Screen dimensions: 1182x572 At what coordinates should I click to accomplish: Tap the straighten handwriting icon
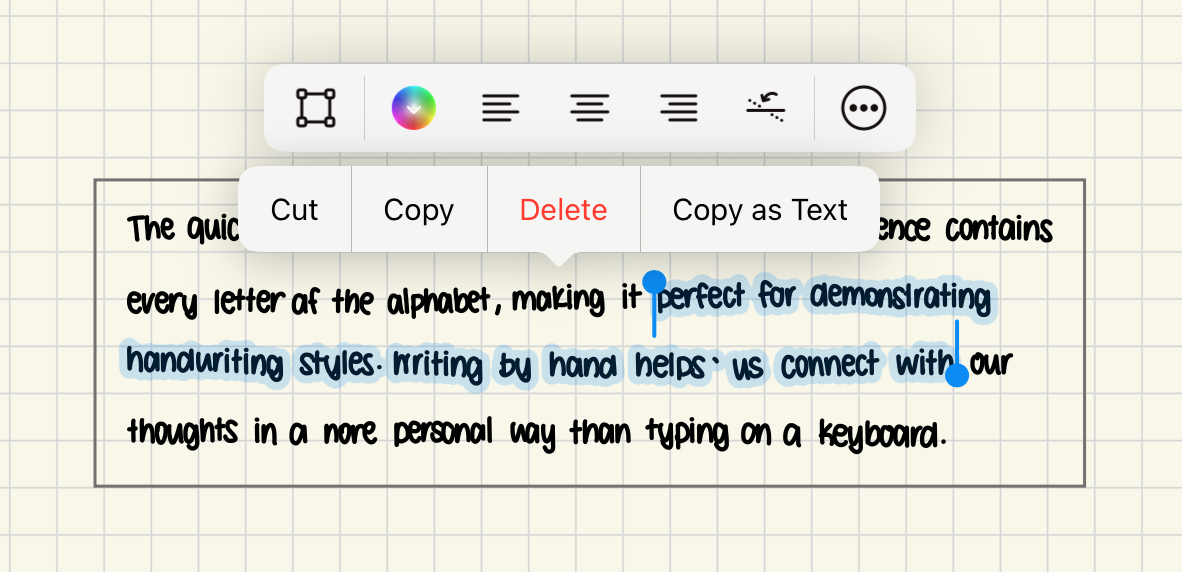pyautogui.click(x=766, y=108)
